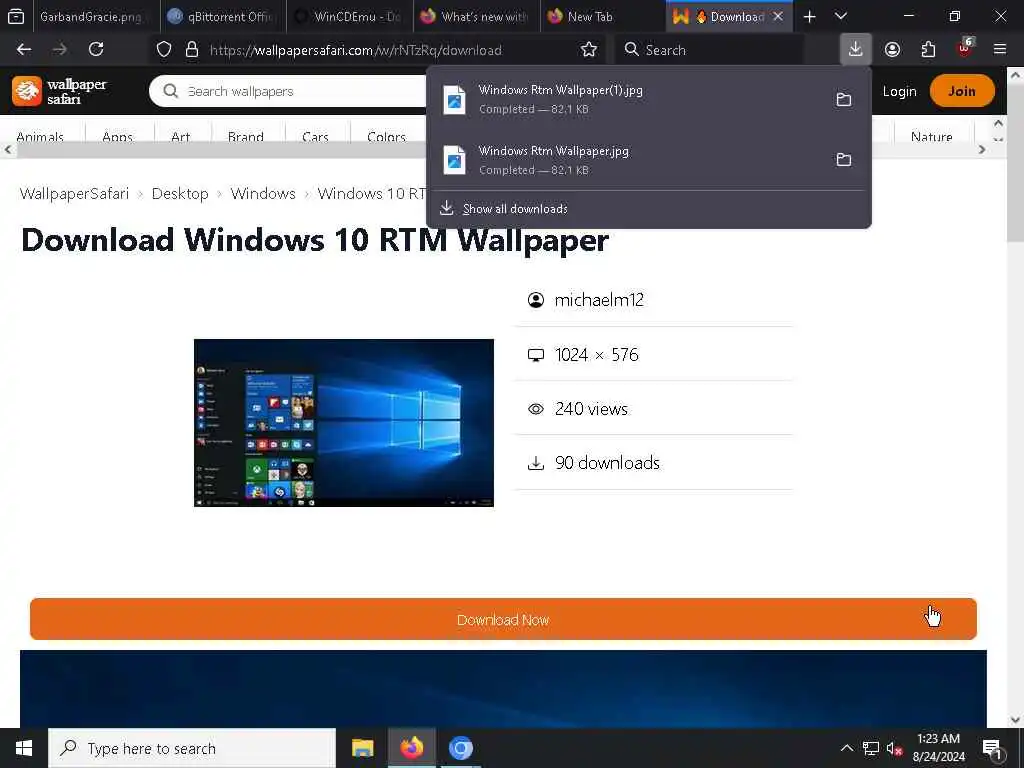
Task: Open the tracking protection shield icon
Action: tap(164, 50)
